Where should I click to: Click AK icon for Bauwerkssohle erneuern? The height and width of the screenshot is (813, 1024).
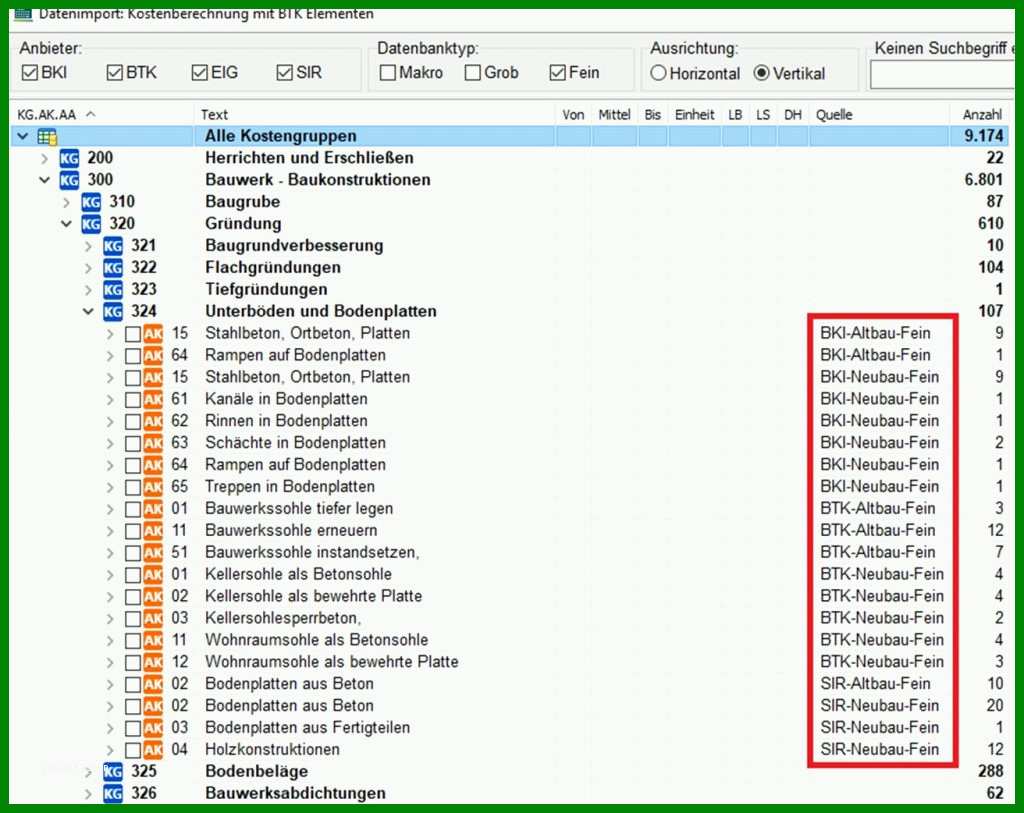click(x=153, y=530)
